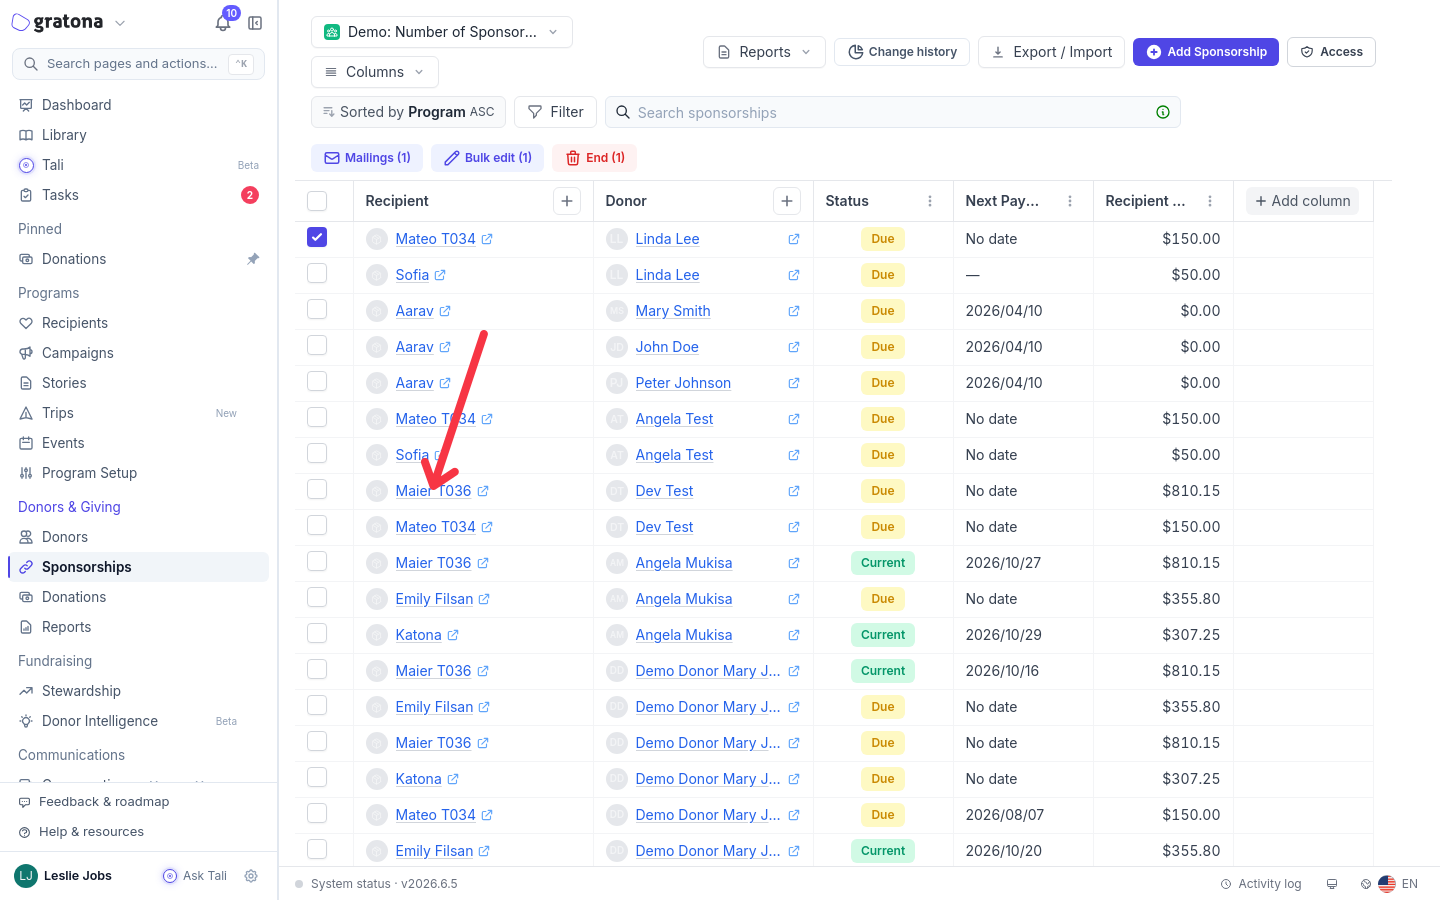Click the Search sponsorships field
1440x900 pixels.
pos(892,112)
